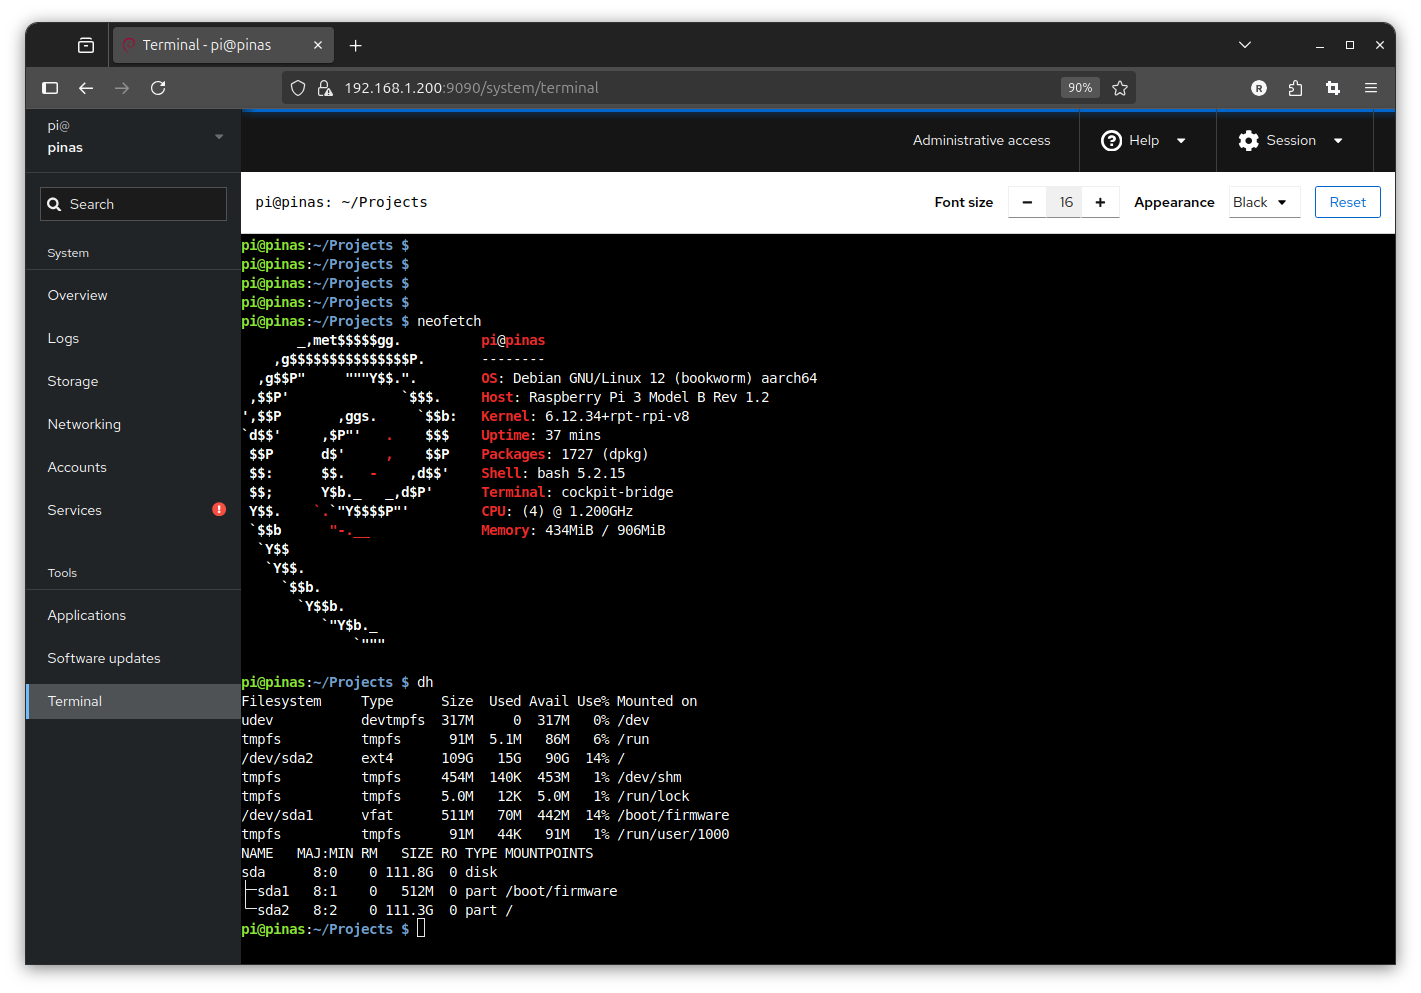Decrease terminal font size with minus
The image size is (1421, 993).
(x=1027, y=202)
